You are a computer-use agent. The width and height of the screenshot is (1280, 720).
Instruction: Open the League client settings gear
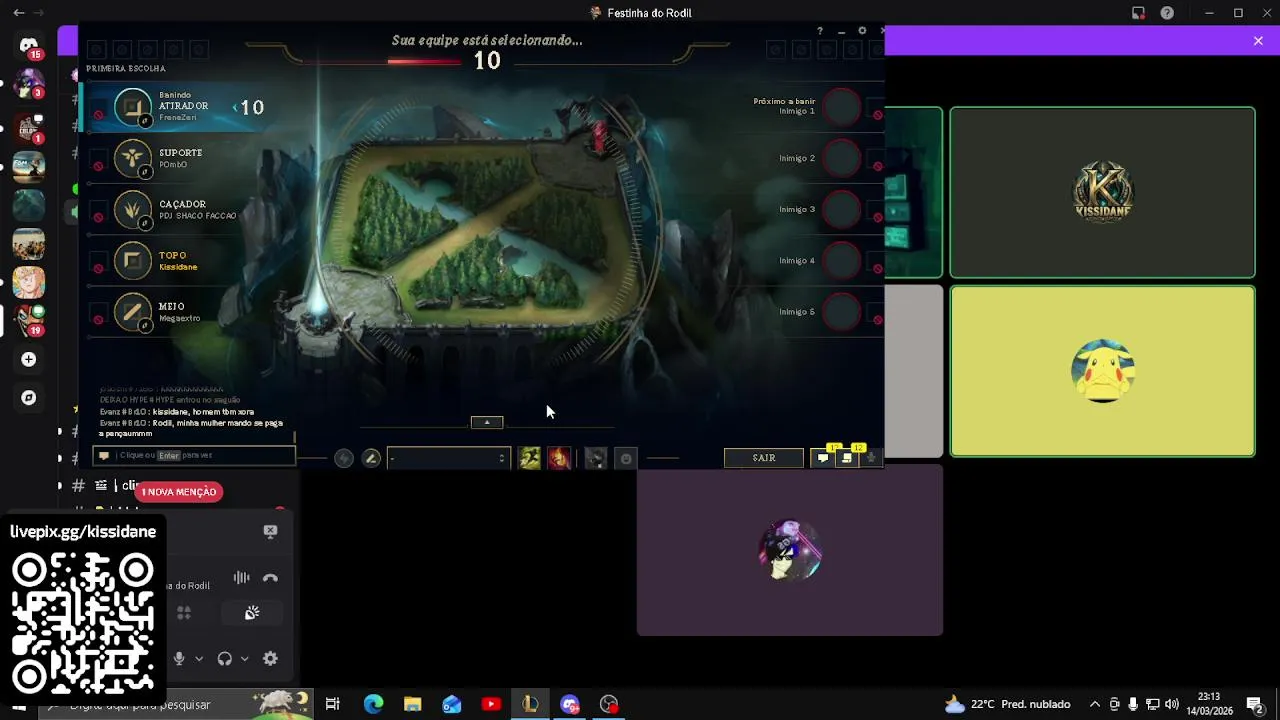click(862, 31)
